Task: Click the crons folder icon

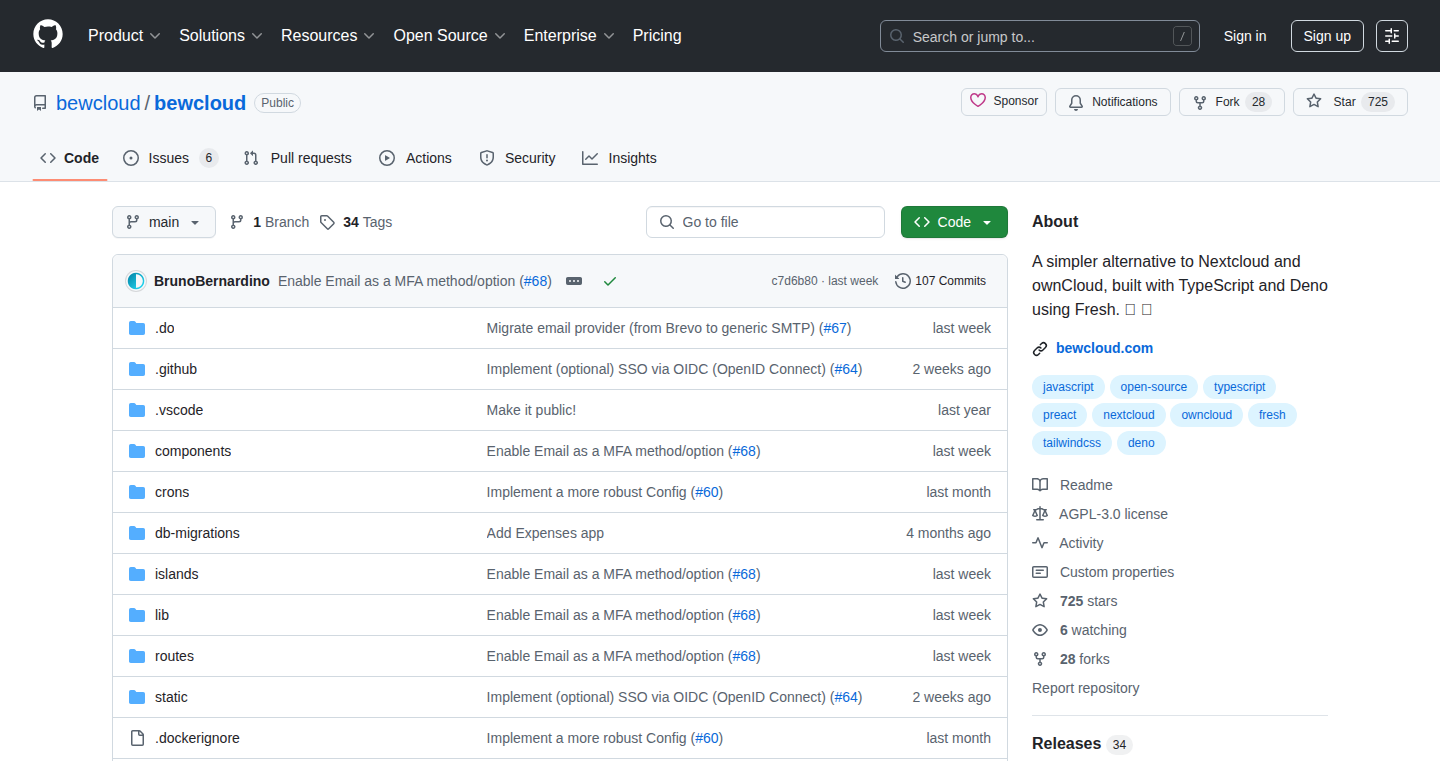Action: tap(137, 492)
